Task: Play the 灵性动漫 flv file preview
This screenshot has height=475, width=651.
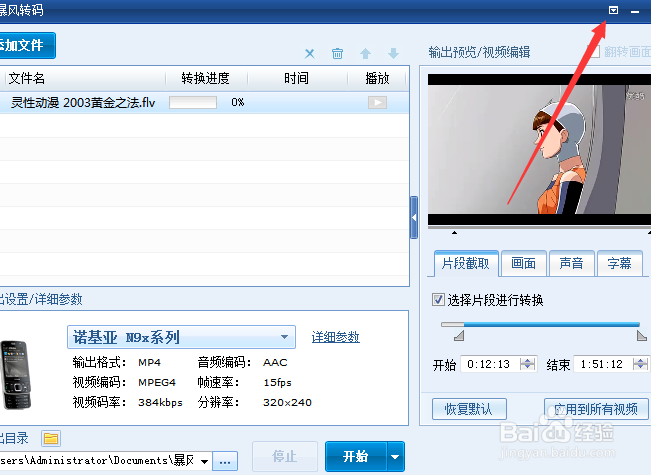Action: (x=377, y=103)
